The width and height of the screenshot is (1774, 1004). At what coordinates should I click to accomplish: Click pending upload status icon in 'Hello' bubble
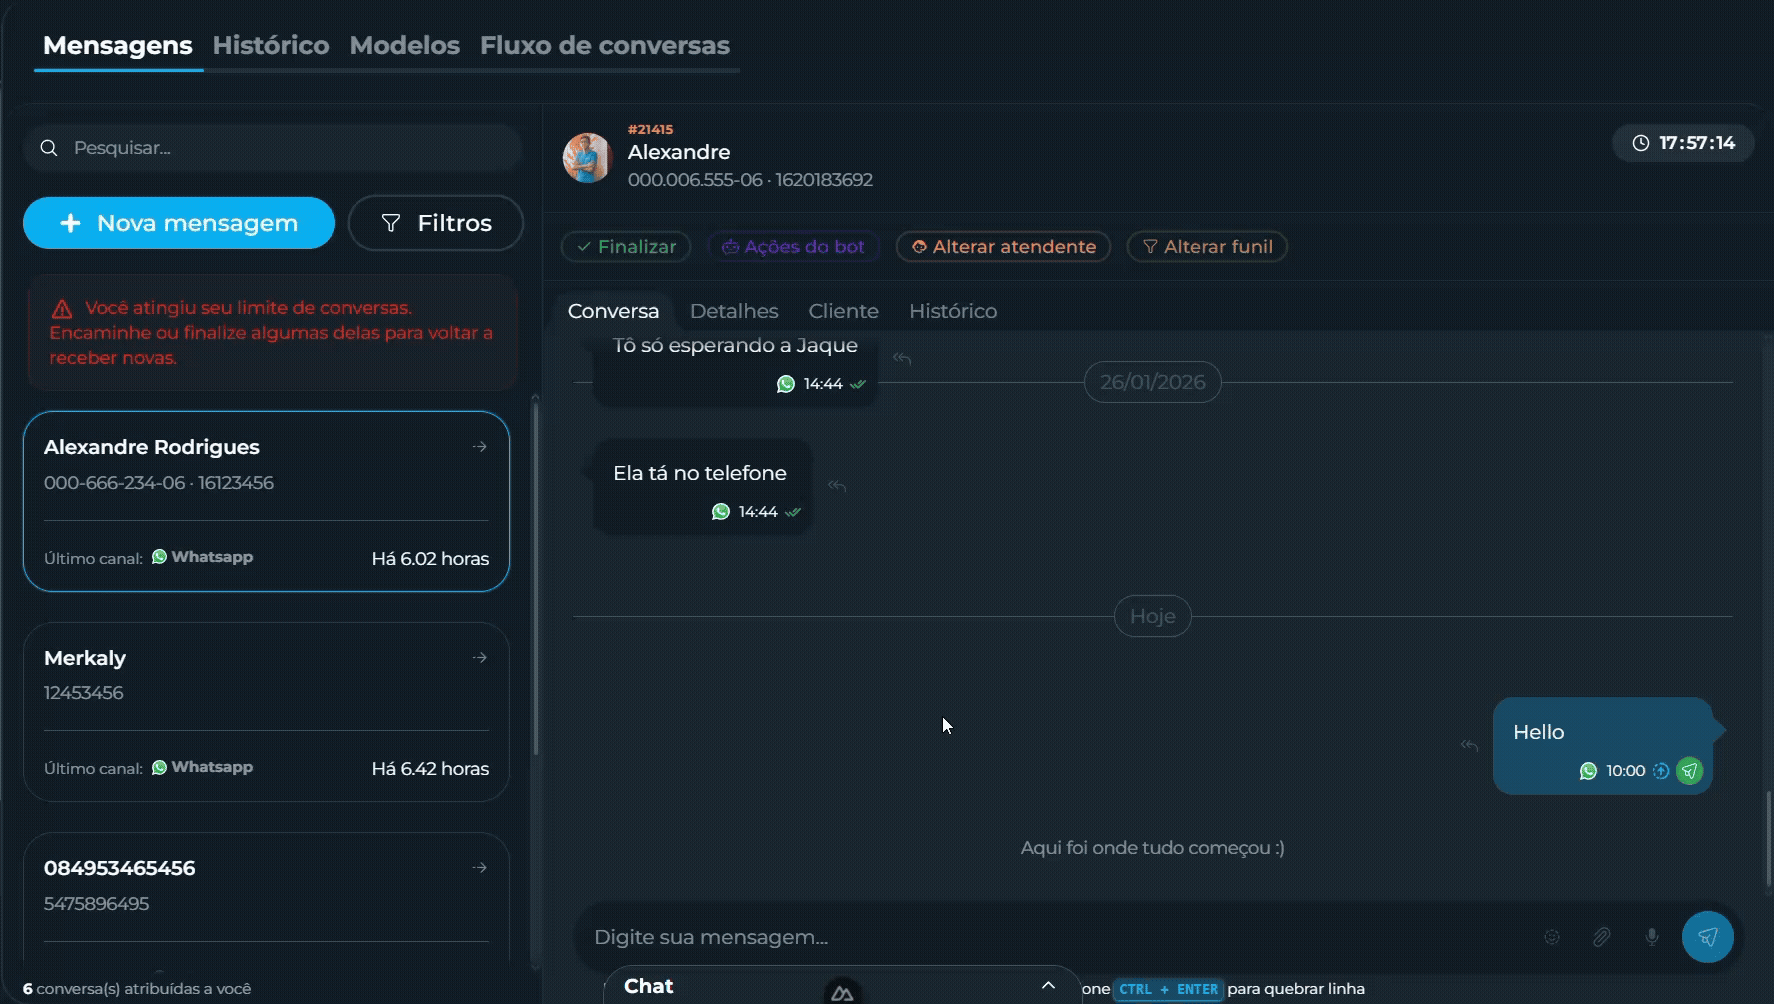(x=1661, y=771)
